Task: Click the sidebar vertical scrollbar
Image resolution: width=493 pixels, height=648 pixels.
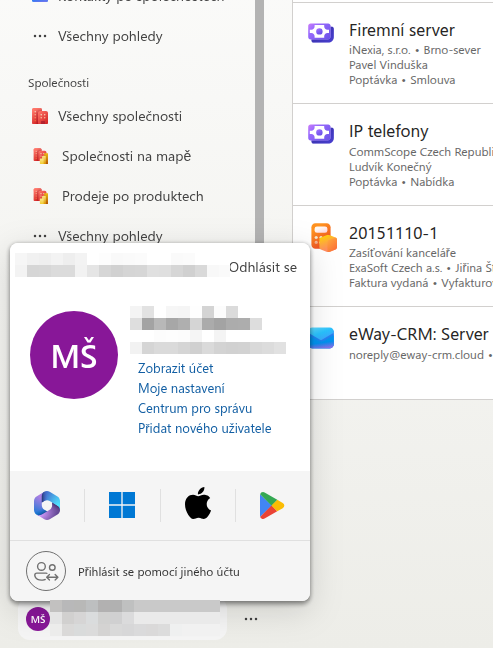Action: coord(259,121)
